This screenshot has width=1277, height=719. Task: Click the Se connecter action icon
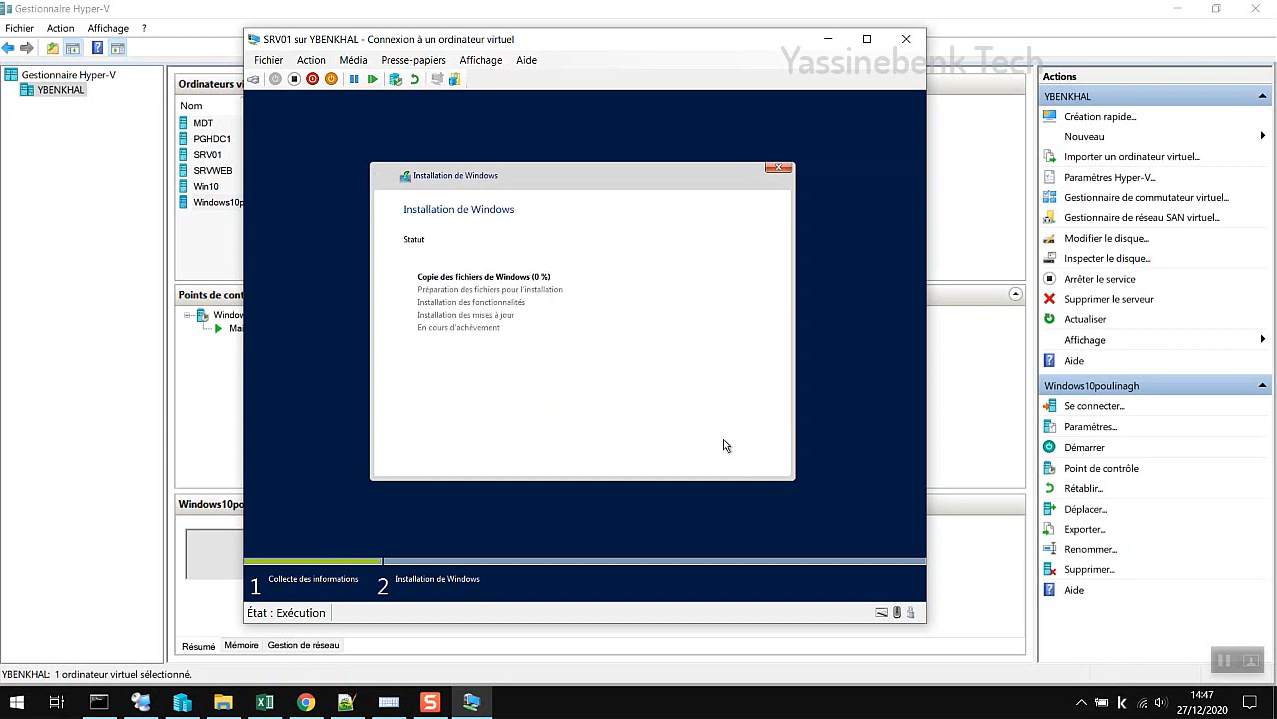[x=1049, y=406]
